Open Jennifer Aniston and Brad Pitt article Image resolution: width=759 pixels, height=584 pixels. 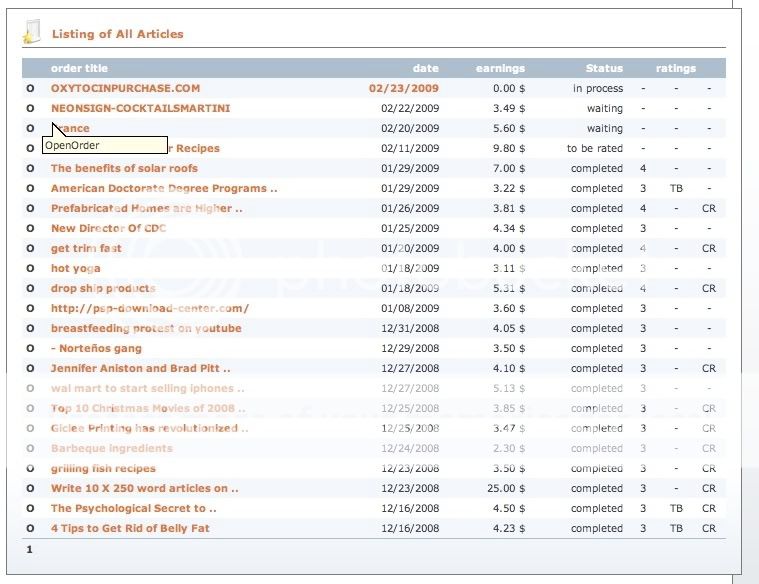(140, 369)
